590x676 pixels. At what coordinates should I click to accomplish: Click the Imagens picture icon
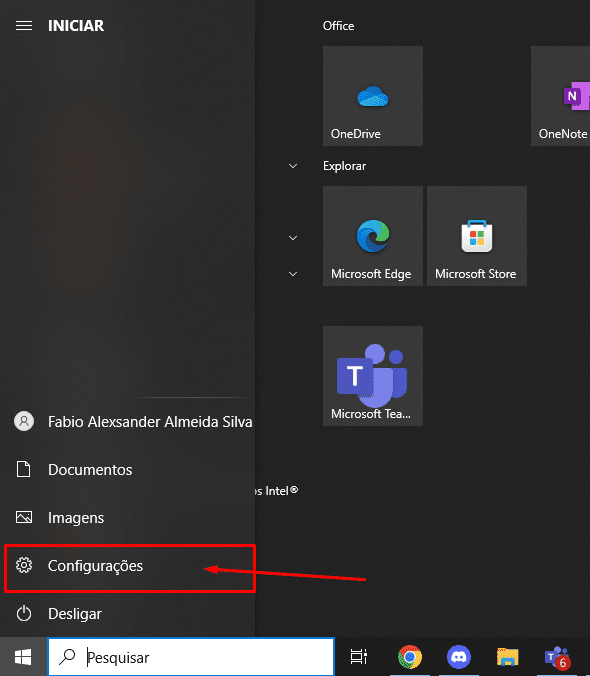(x=24, y=517)
